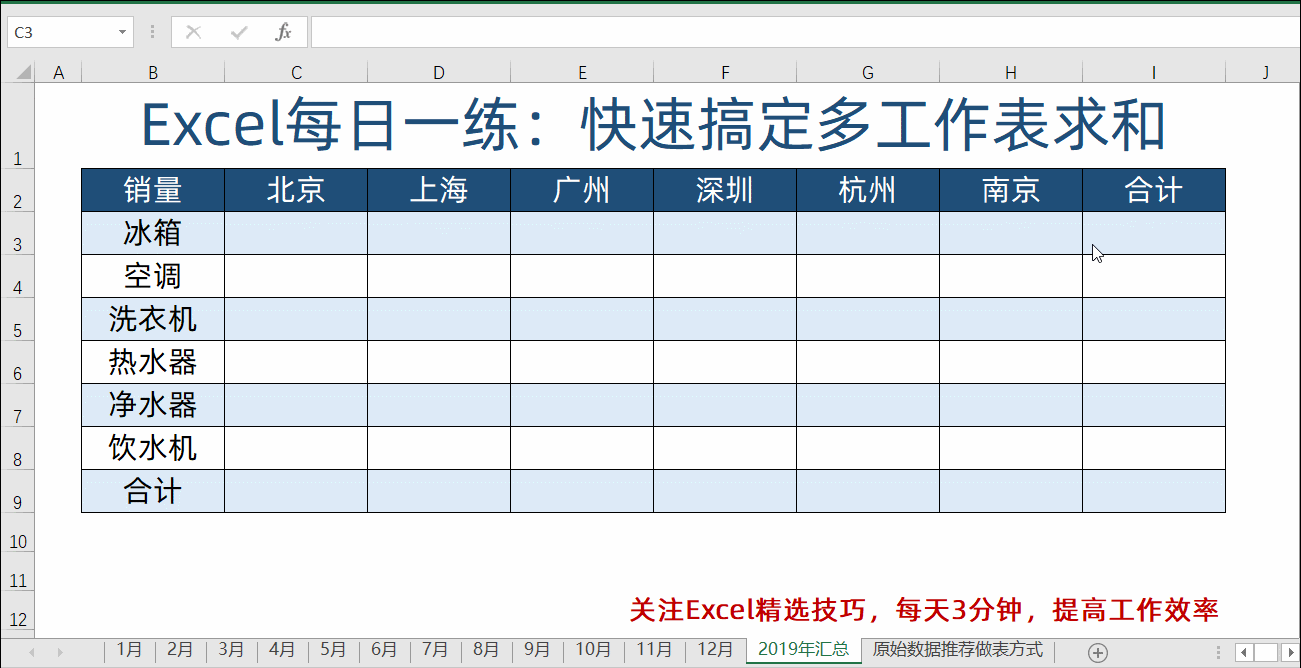Switch to the 4月 sheet tab

283,650
